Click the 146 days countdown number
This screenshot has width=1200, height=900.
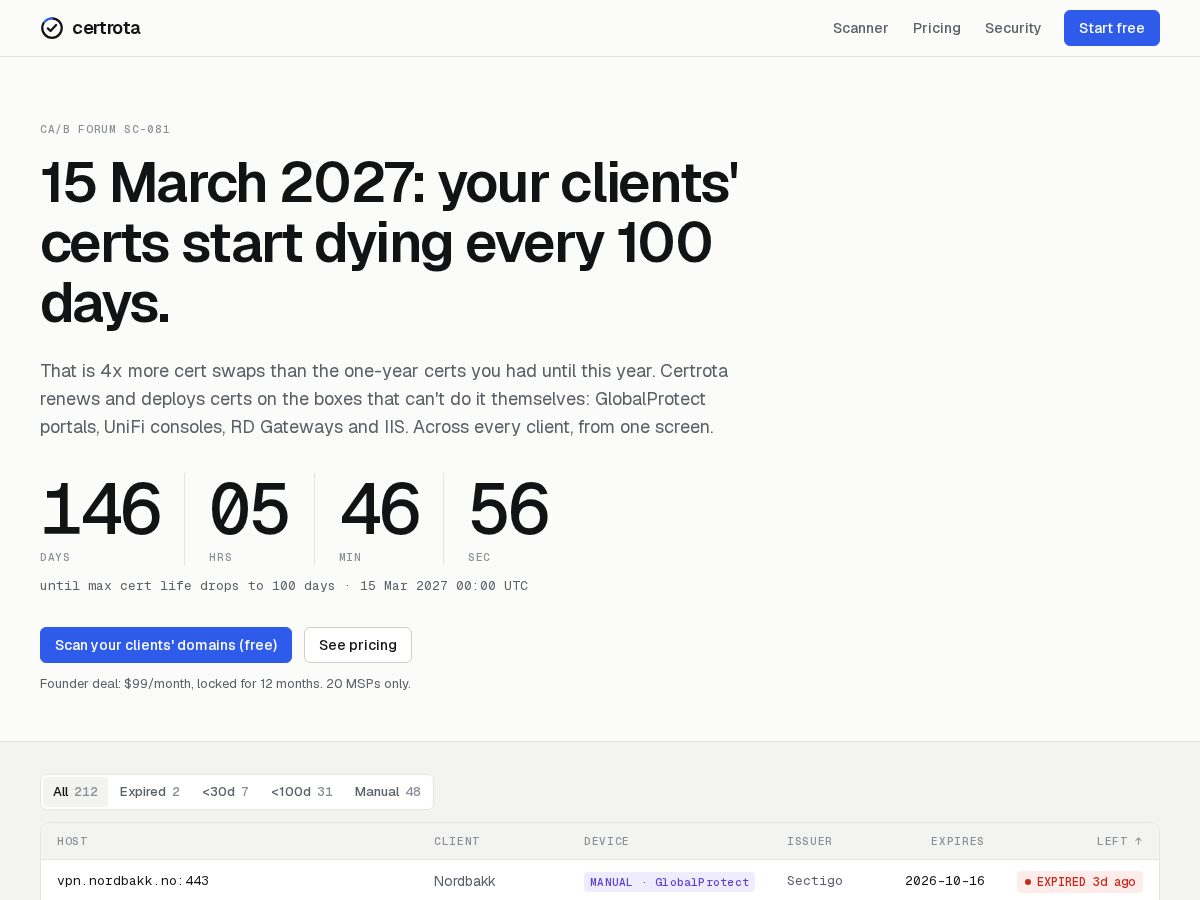tap(100, 510)
